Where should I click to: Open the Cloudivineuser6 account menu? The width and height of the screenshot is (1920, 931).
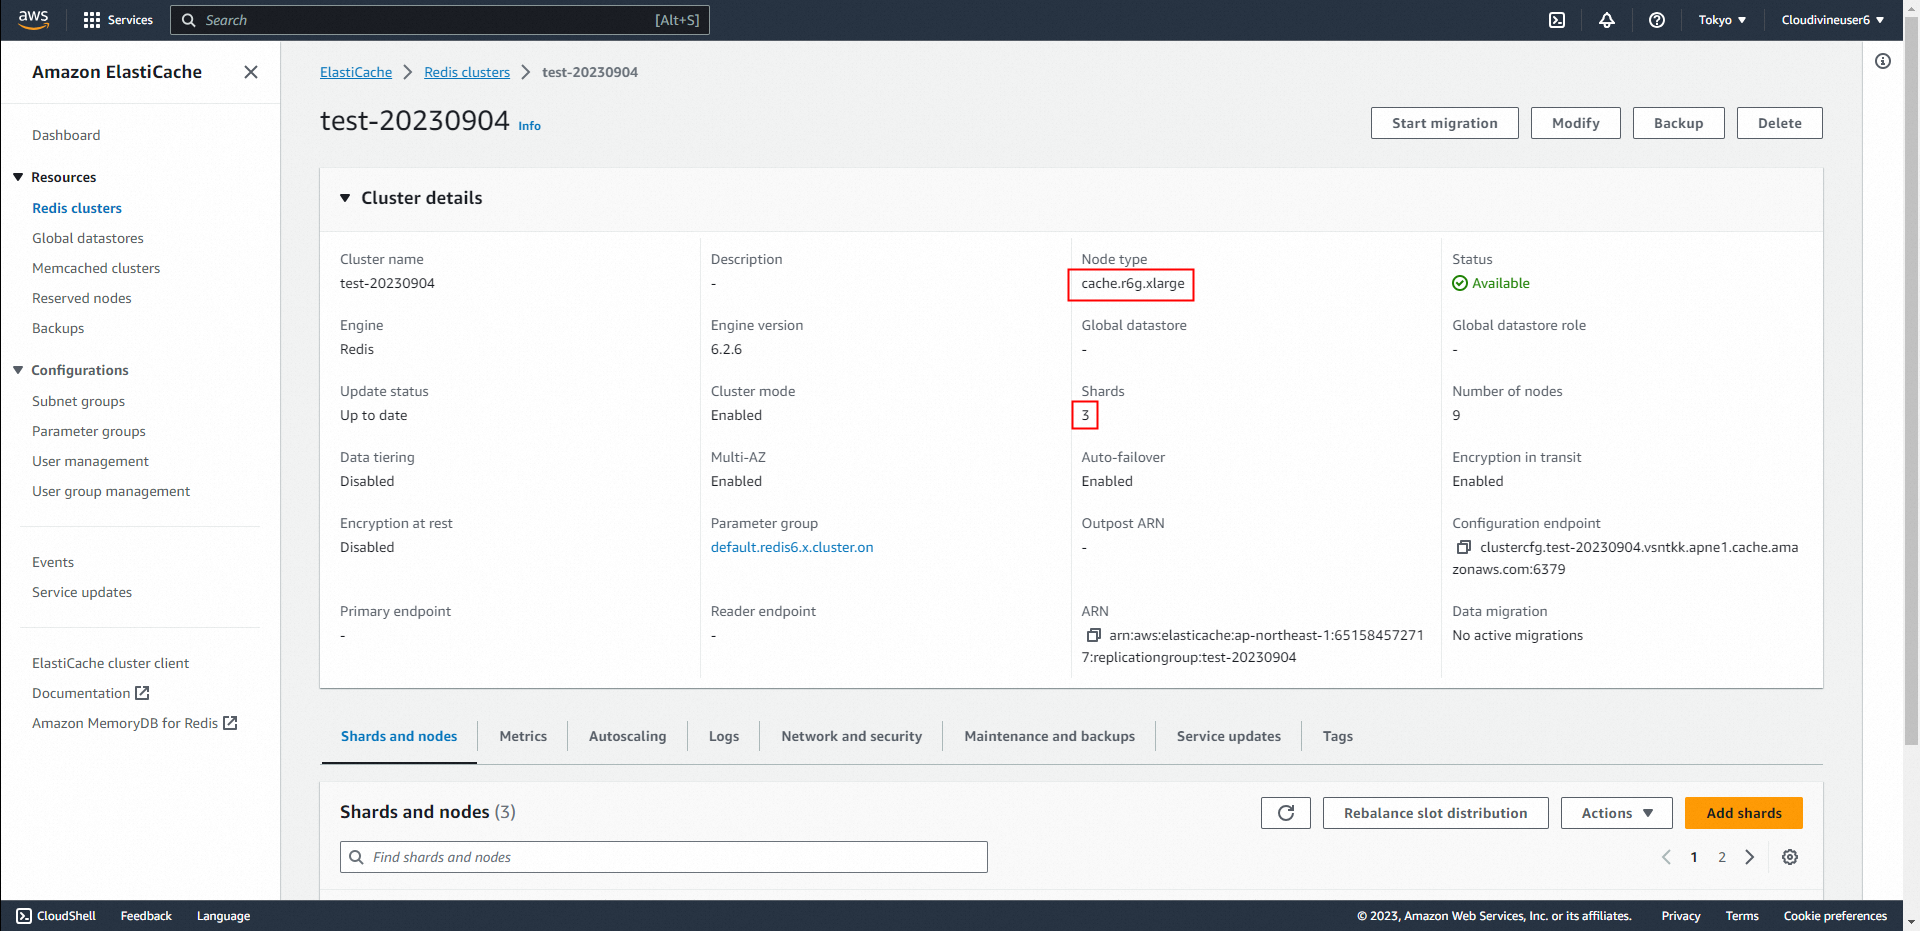(x=1832, y=20)
